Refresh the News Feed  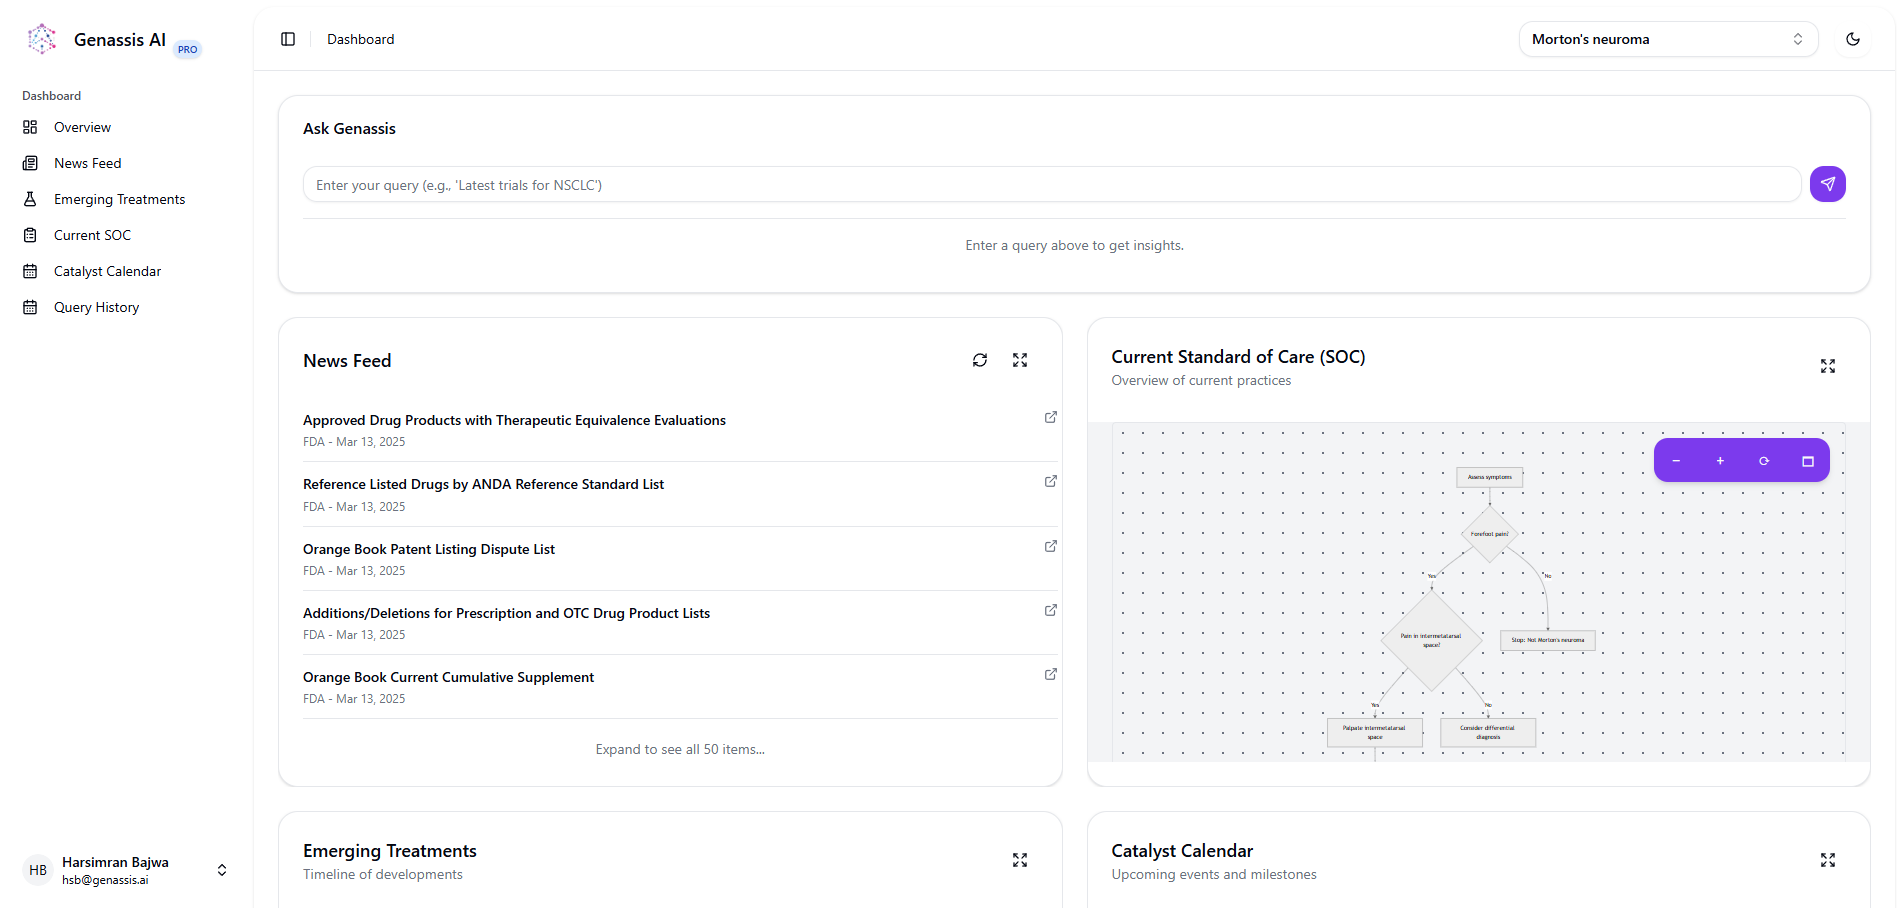[x=980, y=360]
